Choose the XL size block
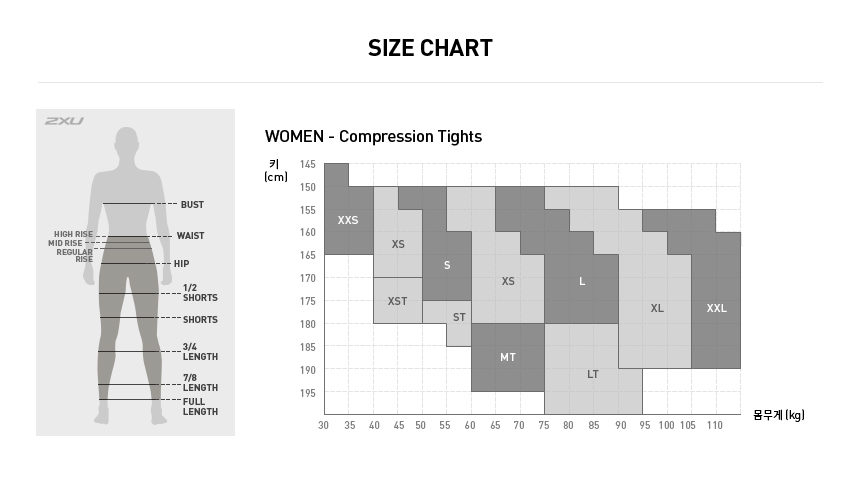The height and width of the screenshot is (488, 860). (x=656, y=308)
